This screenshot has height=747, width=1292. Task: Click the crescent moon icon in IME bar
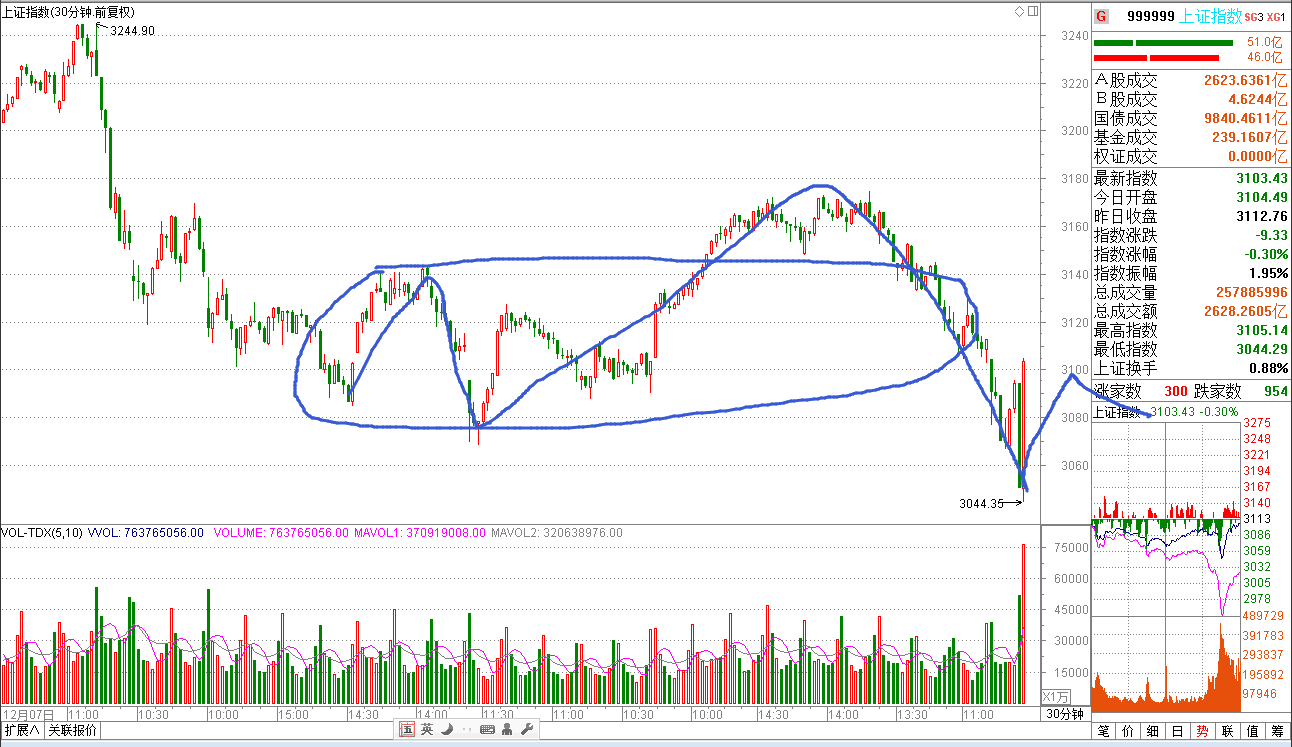(445, 730)
